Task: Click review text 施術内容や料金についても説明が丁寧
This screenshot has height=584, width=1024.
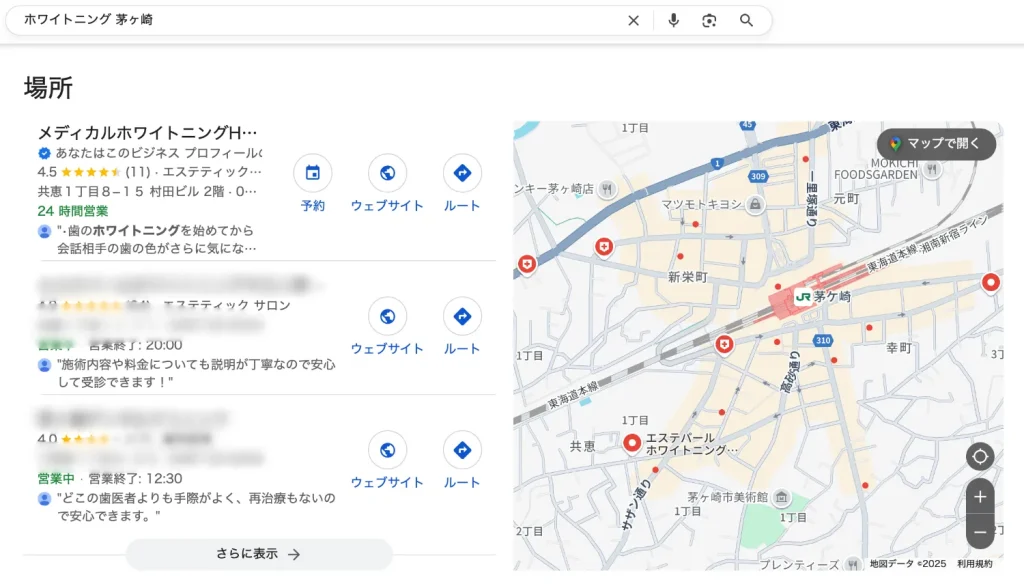Action: pyautogui.click(x=196, y=373)
